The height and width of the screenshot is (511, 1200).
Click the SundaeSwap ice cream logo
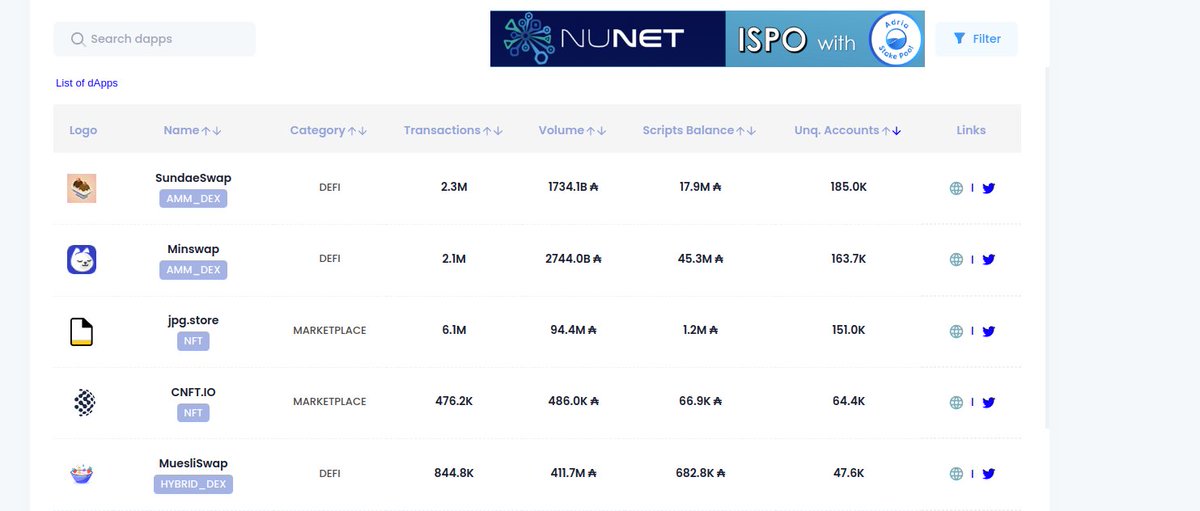point(82,188)
